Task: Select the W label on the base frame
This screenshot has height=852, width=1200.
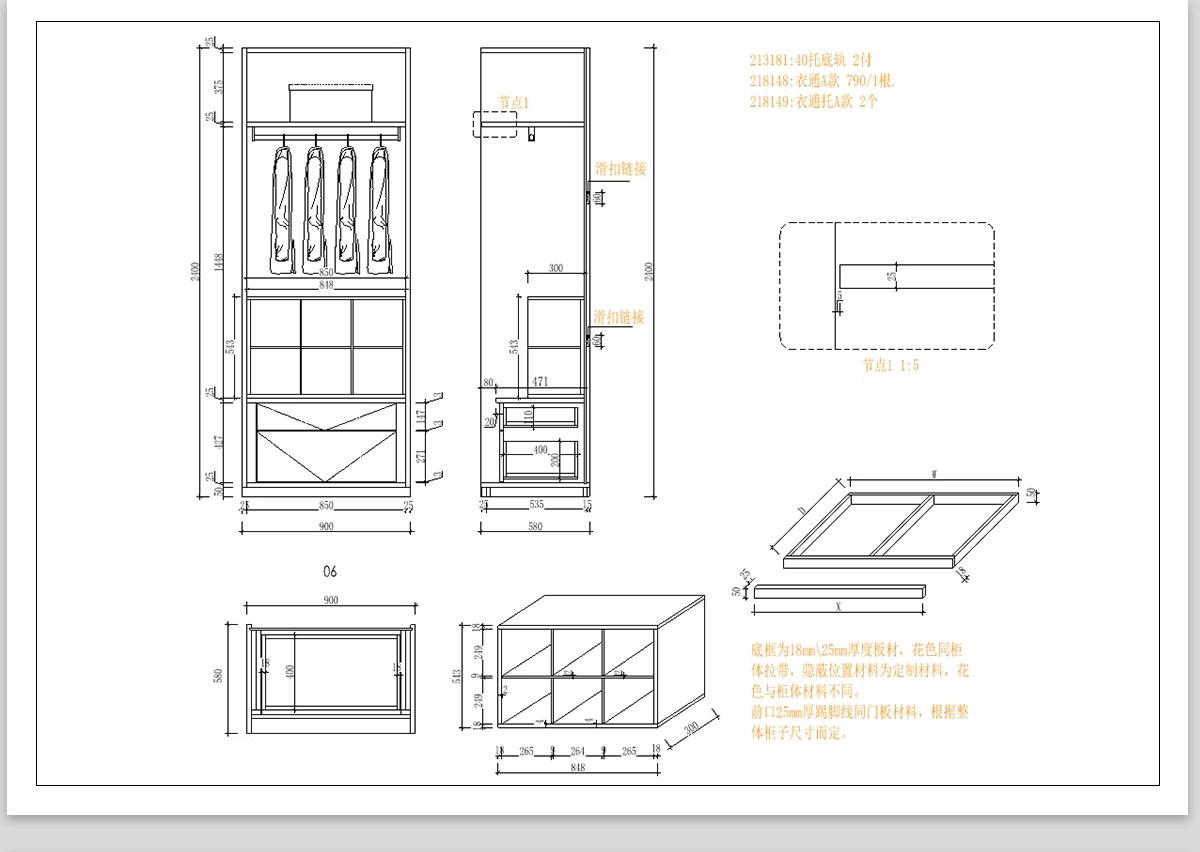Action: coord(932,473)
